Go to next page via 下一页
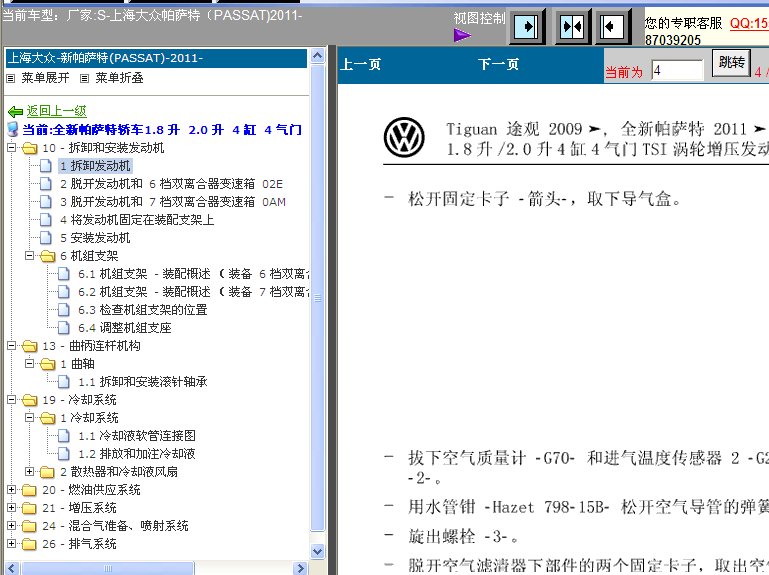Image resolution: width=769 pixels, height=575 pixels. point(498,64)
